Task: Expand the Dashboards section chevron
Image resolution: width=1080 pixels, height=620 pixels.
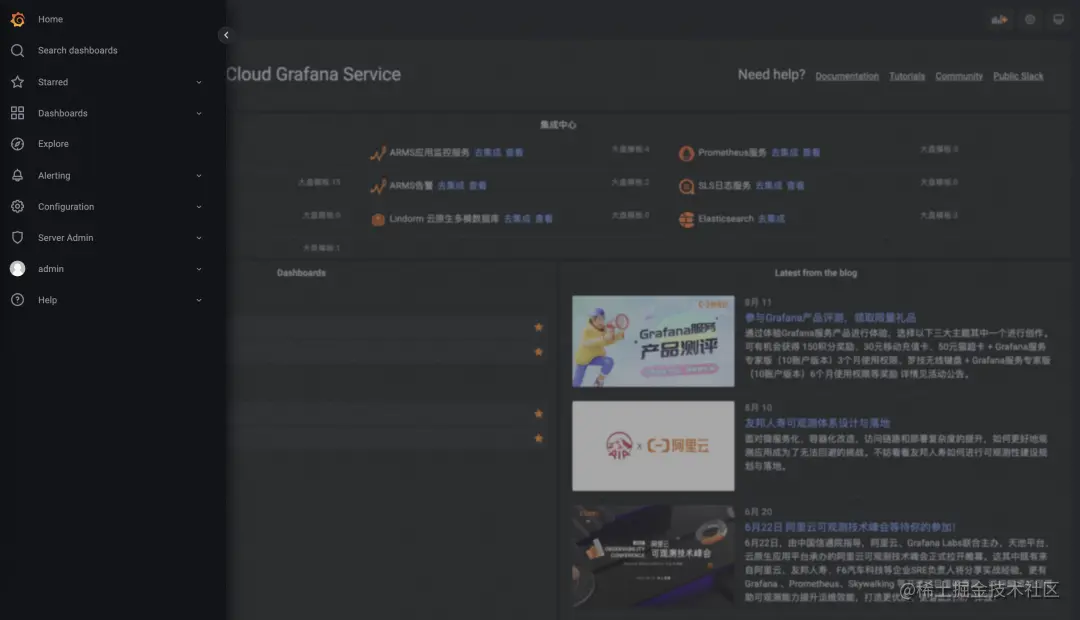Action: click(198, 113)
